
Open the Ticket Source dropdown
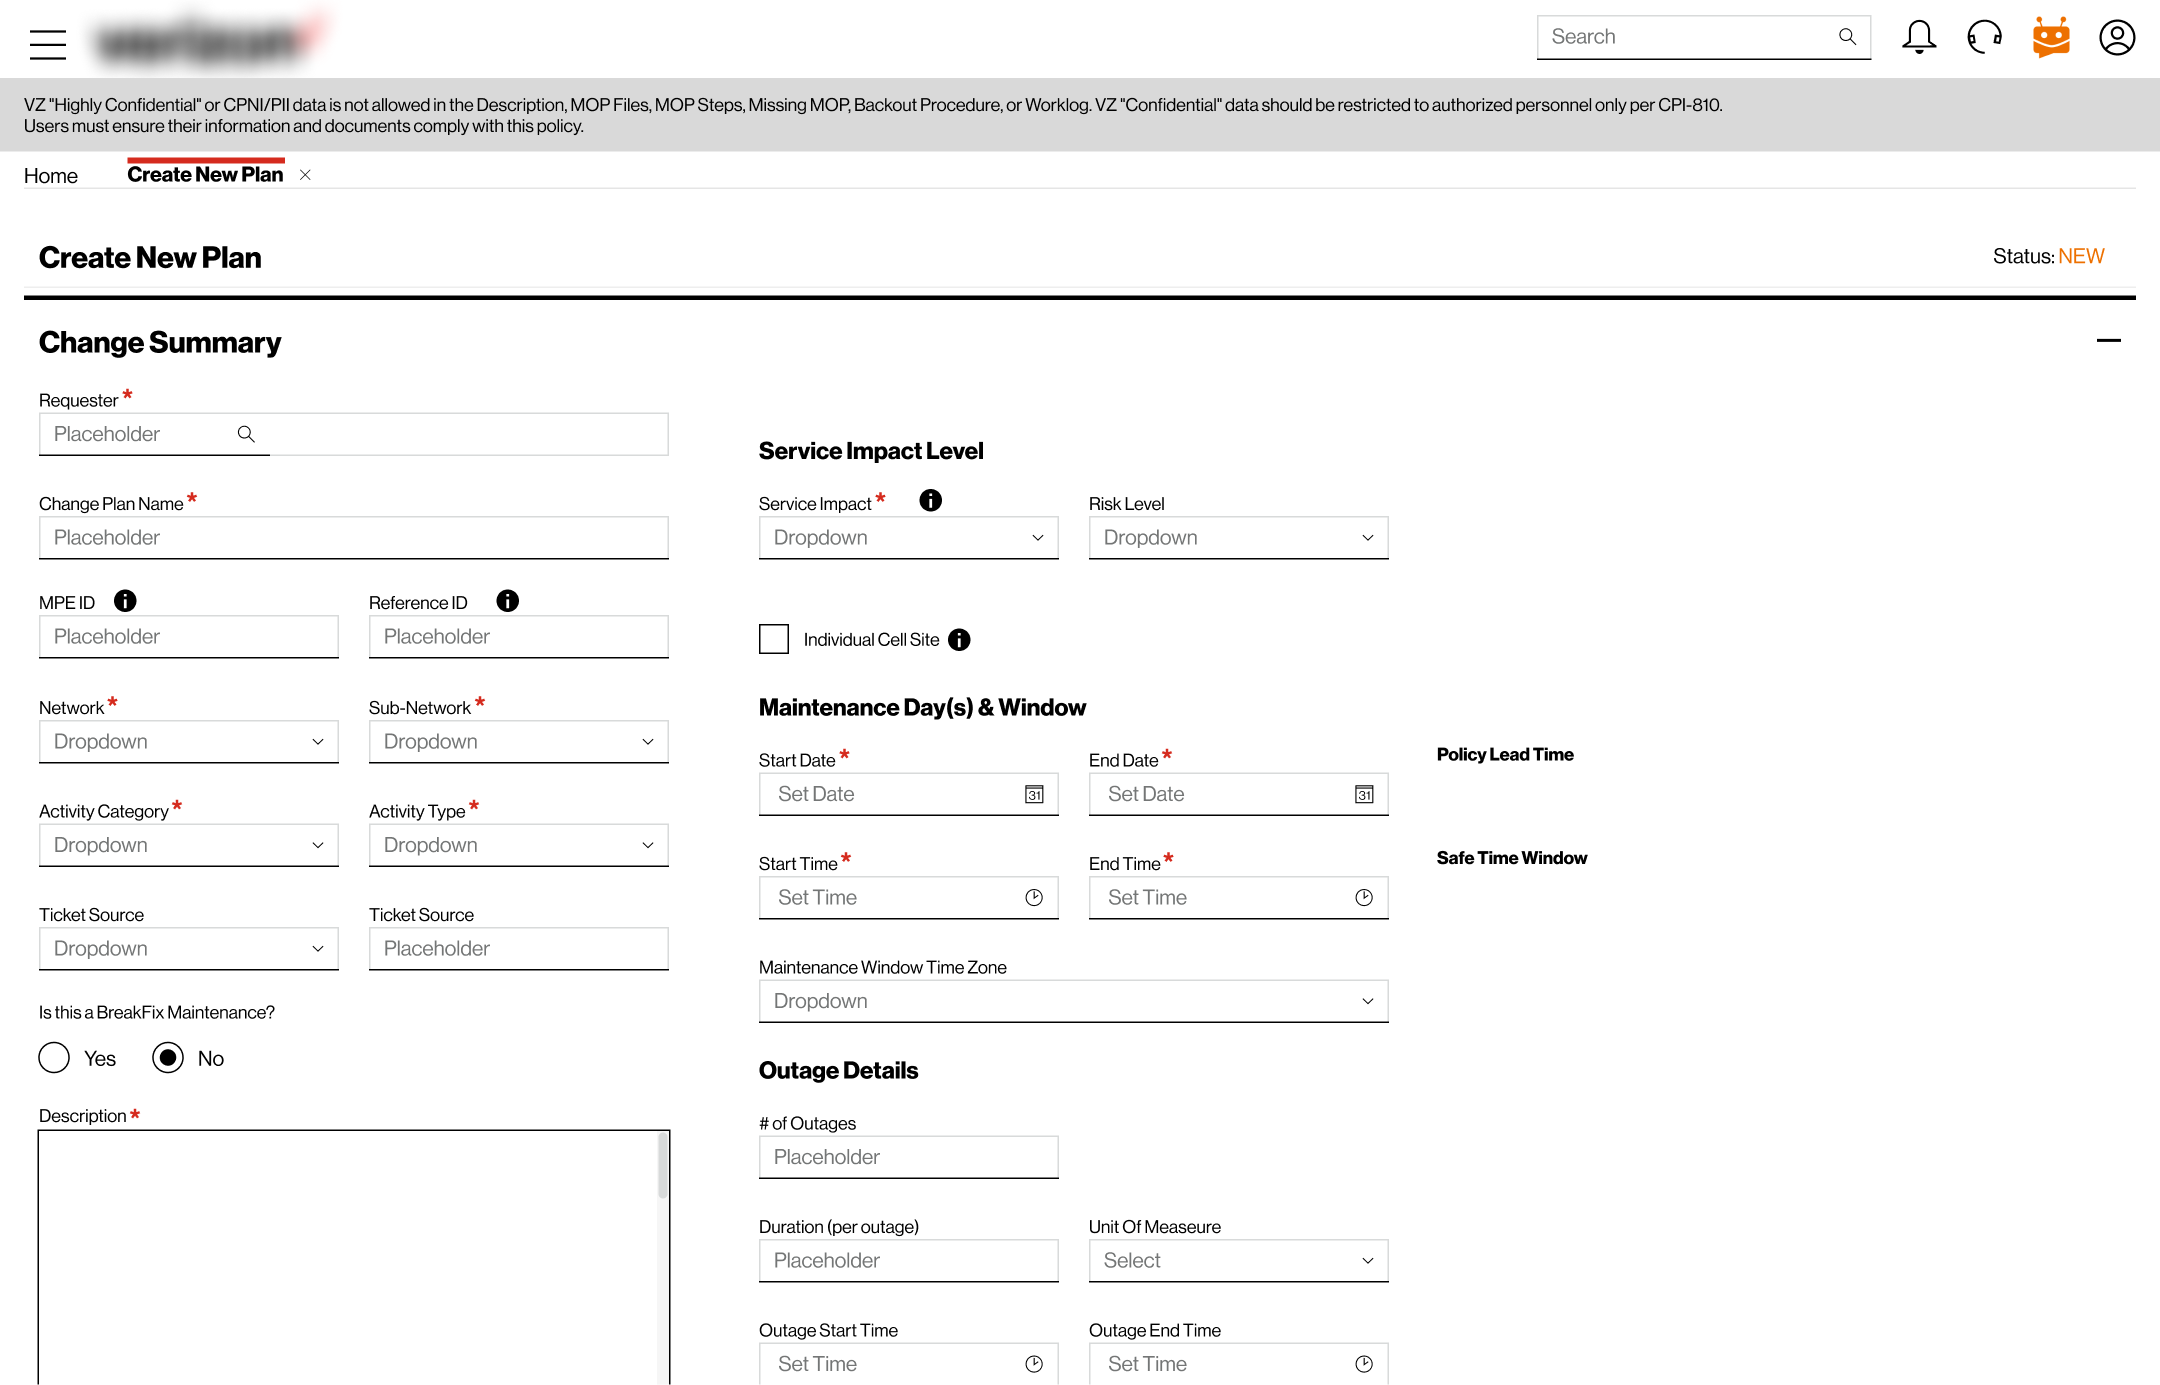[189, 949]
